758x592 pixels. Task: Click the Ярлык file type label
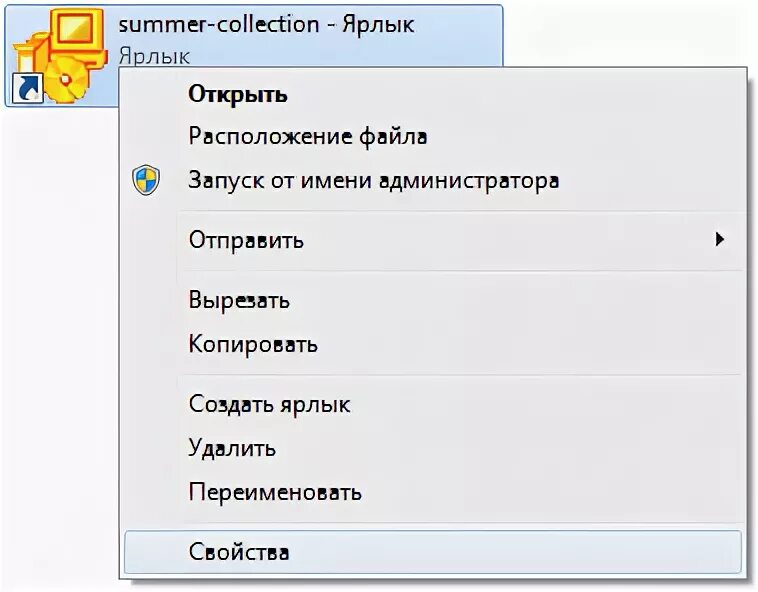154,55
